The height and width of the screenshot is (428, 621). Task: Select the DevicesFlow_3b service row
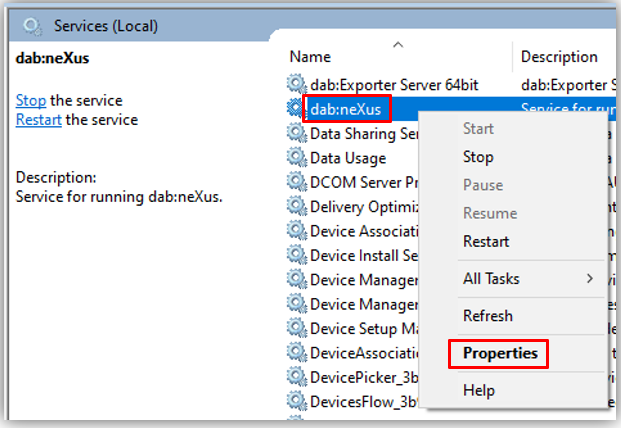tap(364, 402)
